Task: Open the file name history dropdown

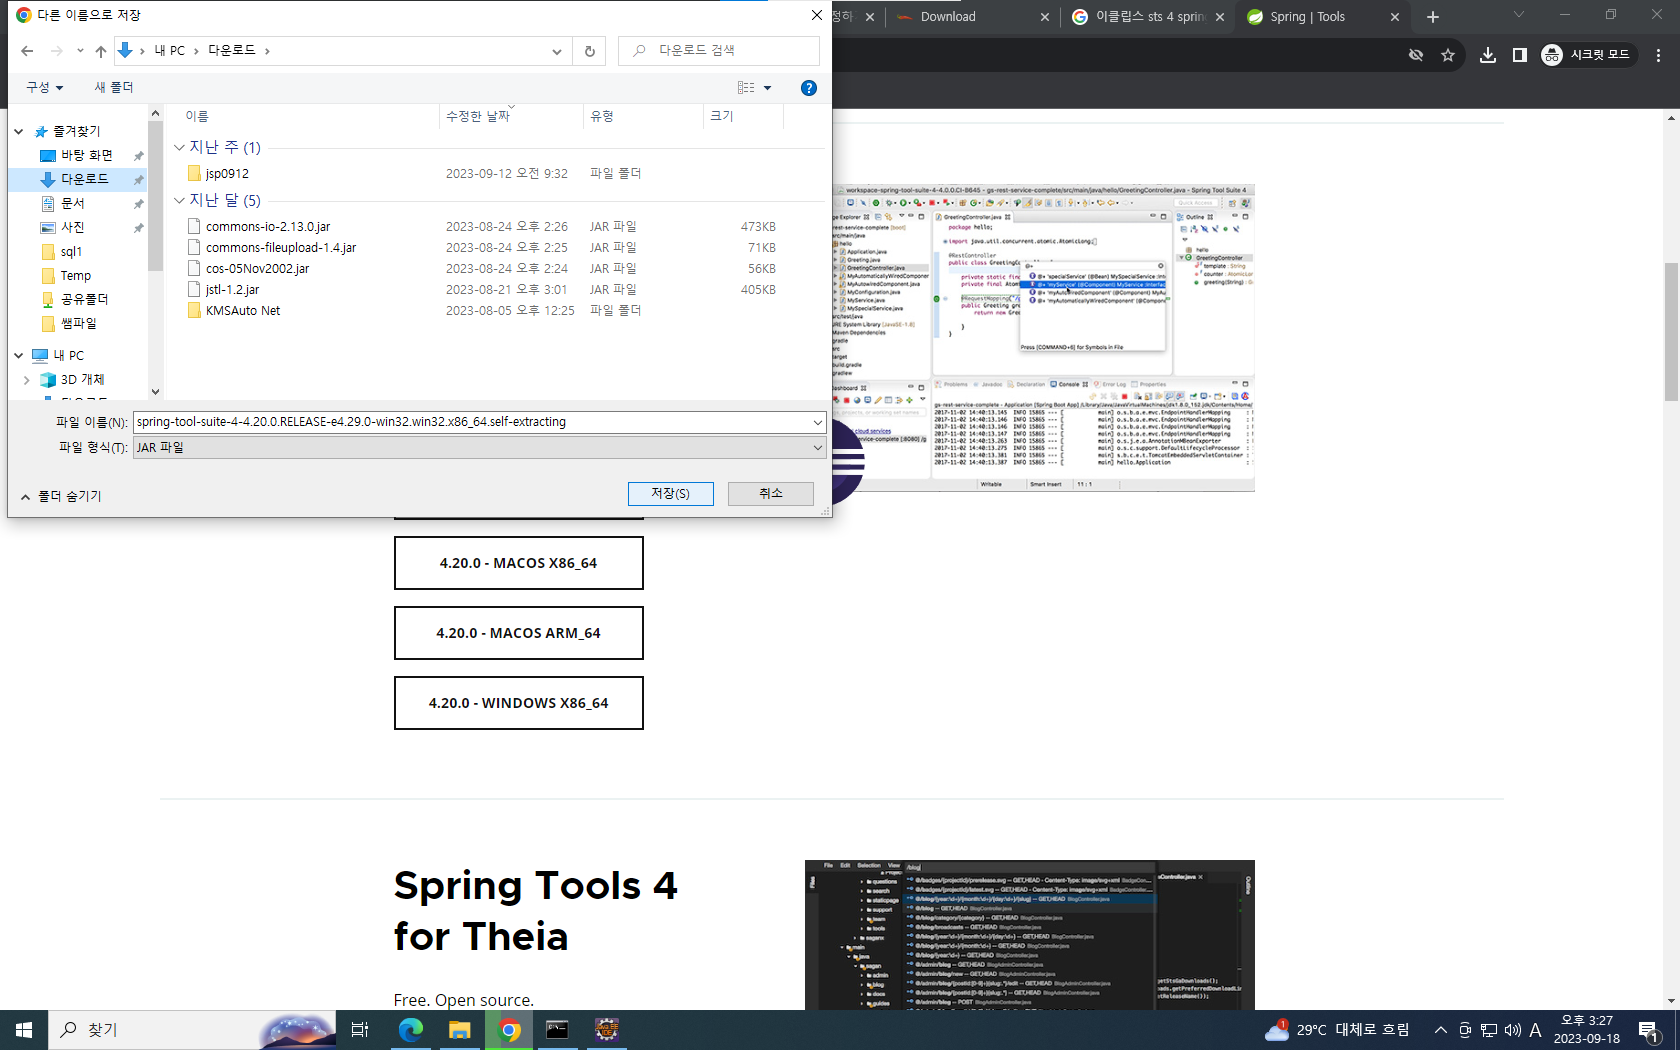Action: coord(817,422)
